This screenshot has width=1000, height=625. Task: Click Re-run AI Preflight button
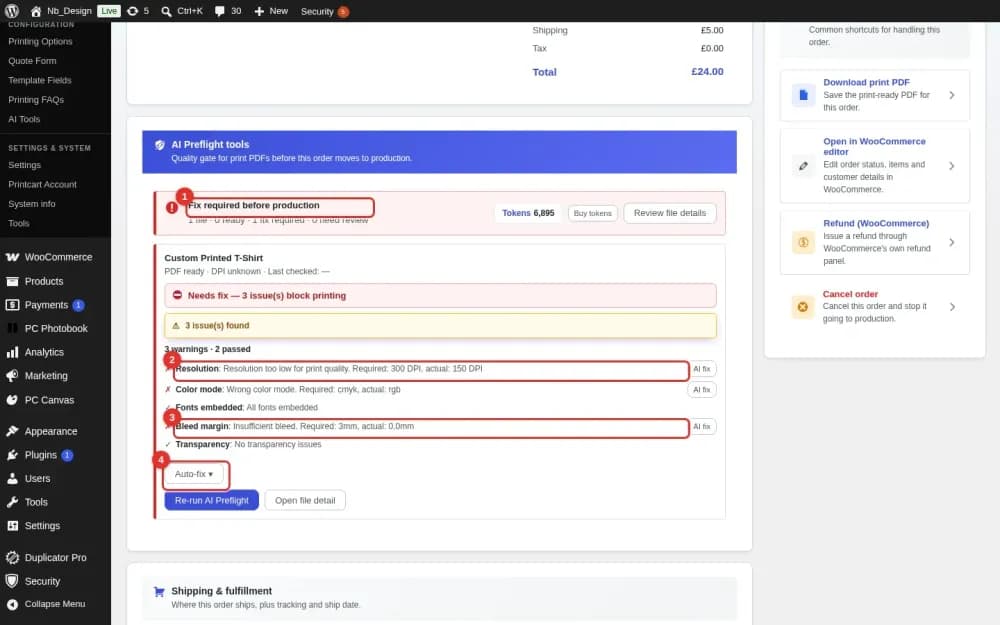coord(212,501)
